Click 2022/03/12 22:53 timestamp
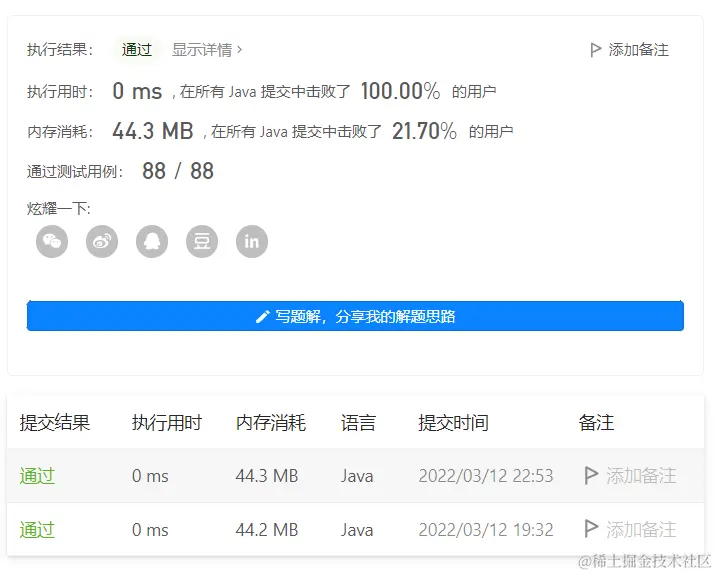 click(x=486, y=476)
